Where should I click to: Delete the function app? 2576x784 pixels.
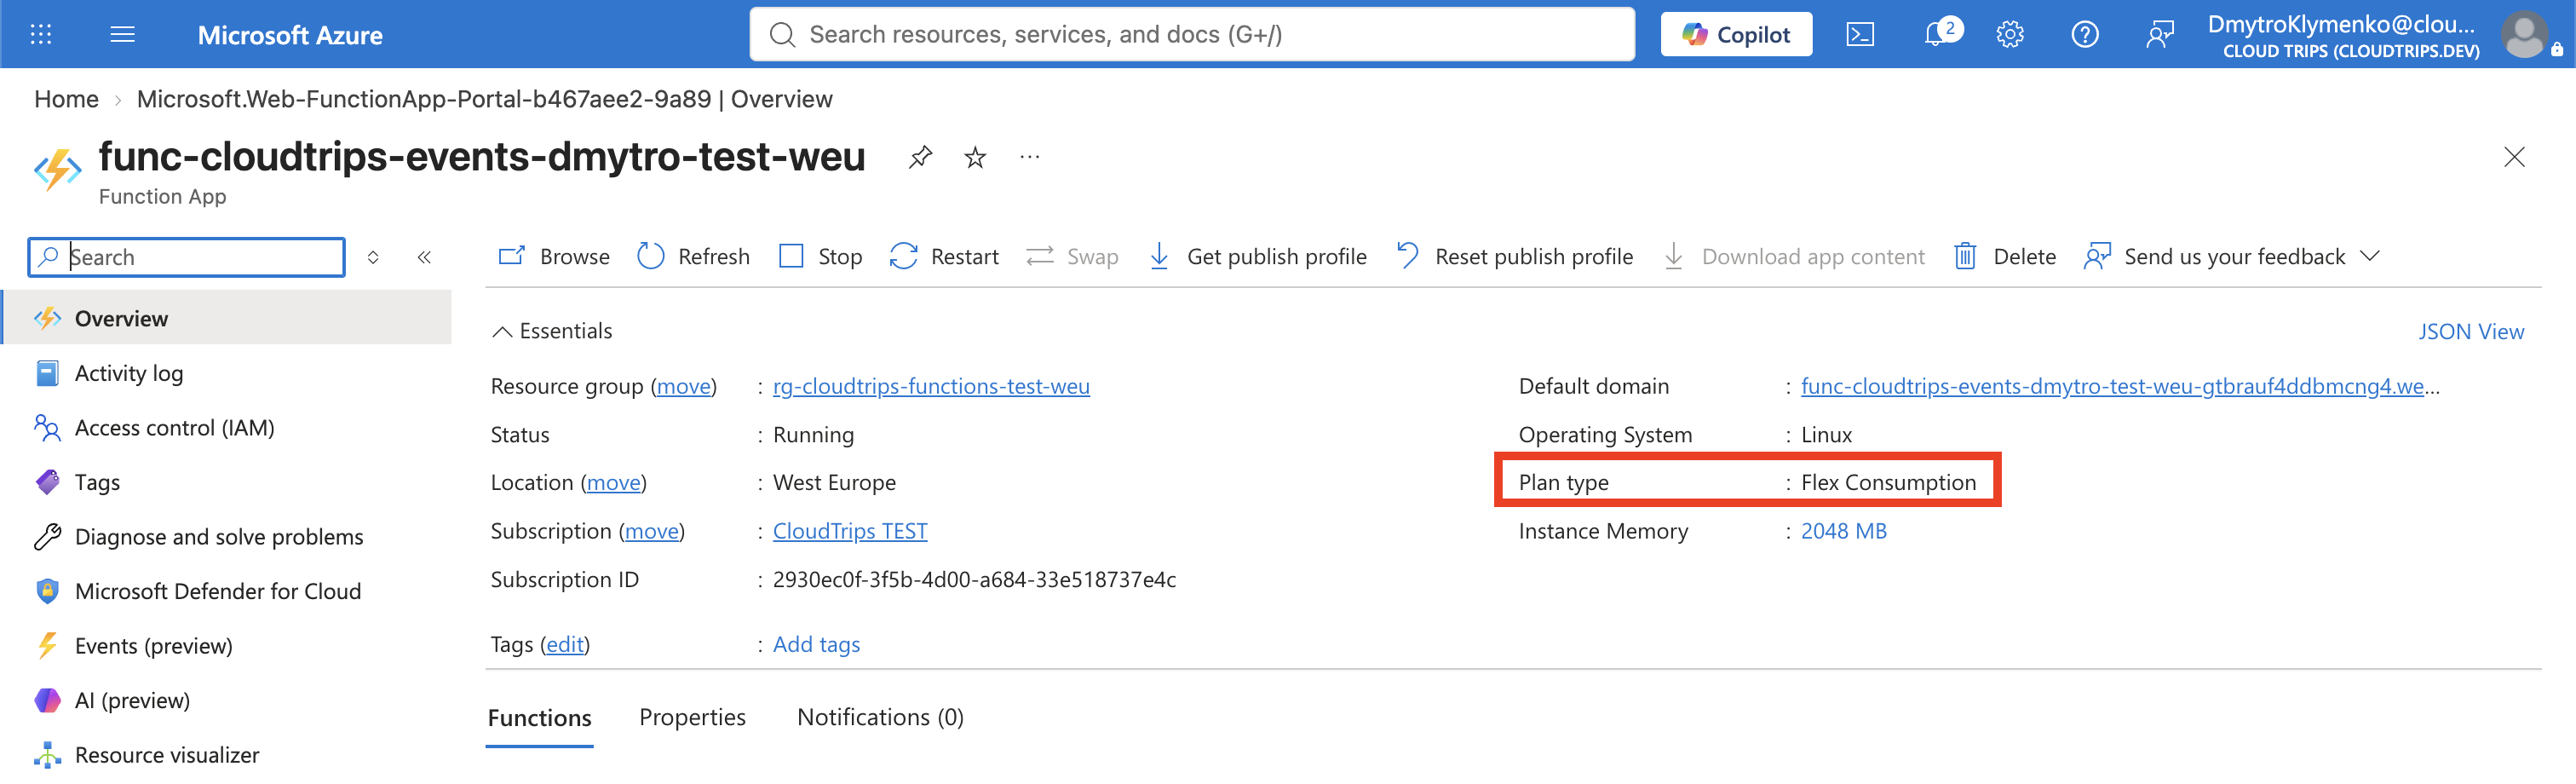(x=2005, y=257)
